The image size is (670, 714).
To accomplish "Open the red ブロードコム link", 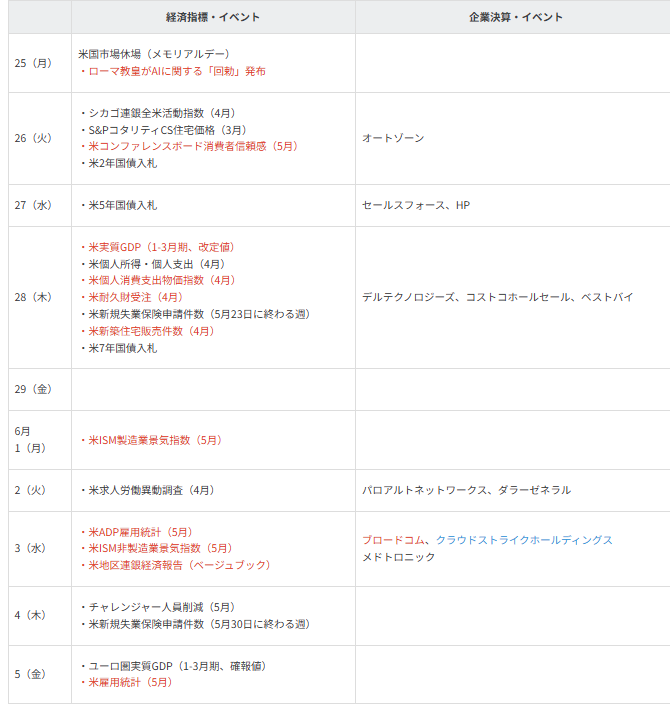I will [x=393, y=540].
